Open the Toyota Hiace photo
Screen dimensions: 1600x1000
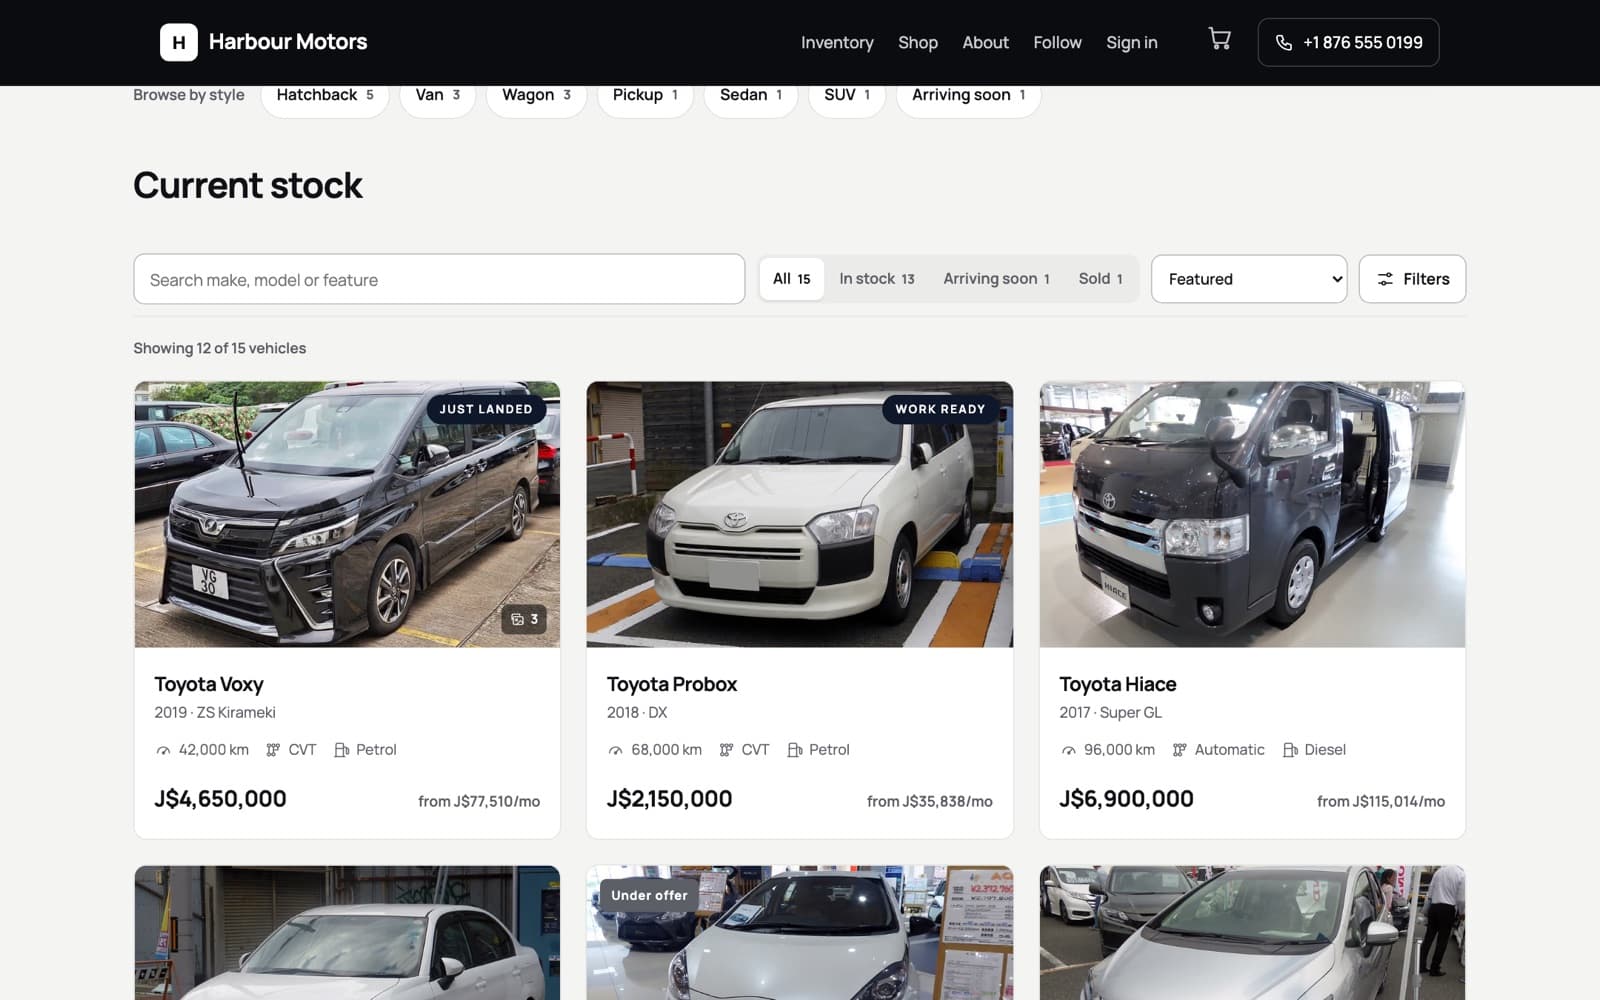pyautogui.click(x=1252, y=514)
